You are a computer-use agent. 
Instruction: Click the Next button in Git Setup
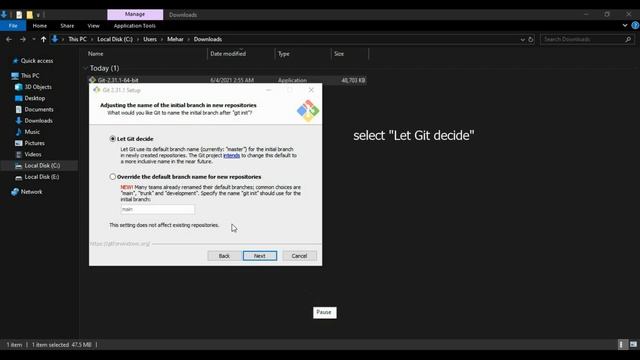[x=260, y=256]
